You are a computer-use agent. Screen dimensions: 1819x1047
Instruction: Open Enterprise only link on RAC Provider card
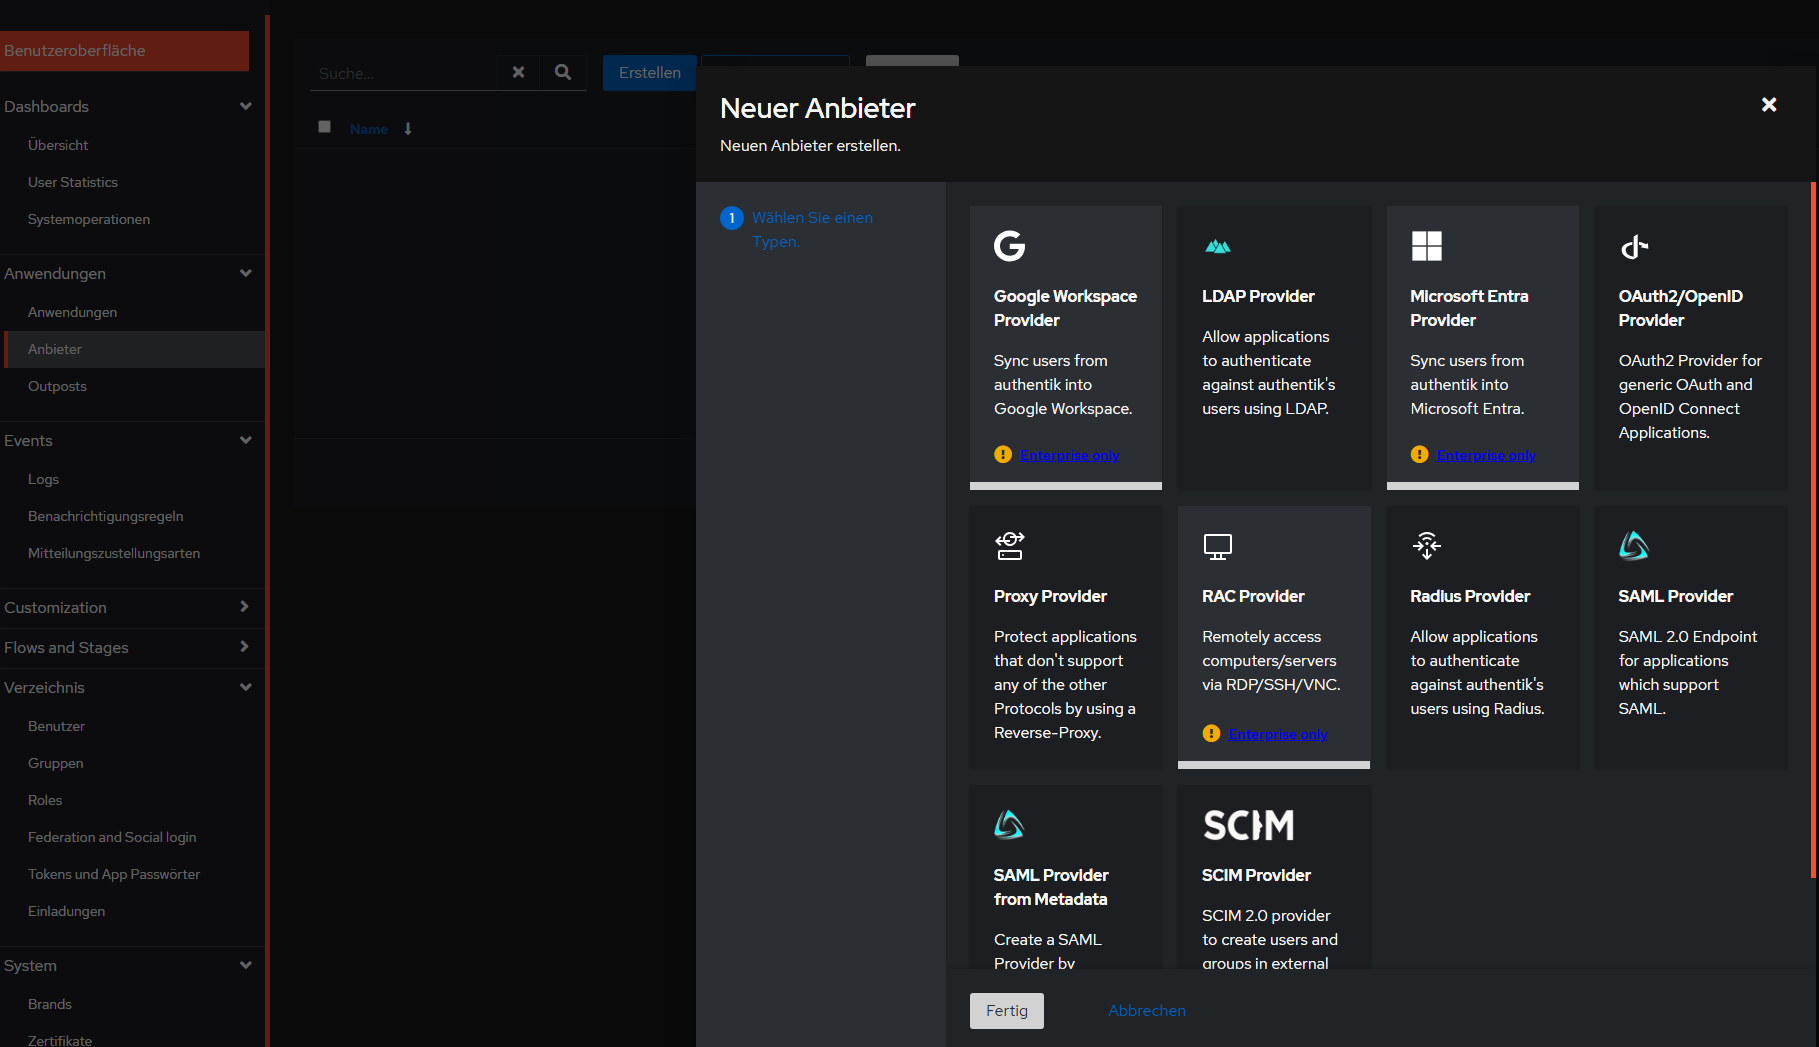[1278, 734]
